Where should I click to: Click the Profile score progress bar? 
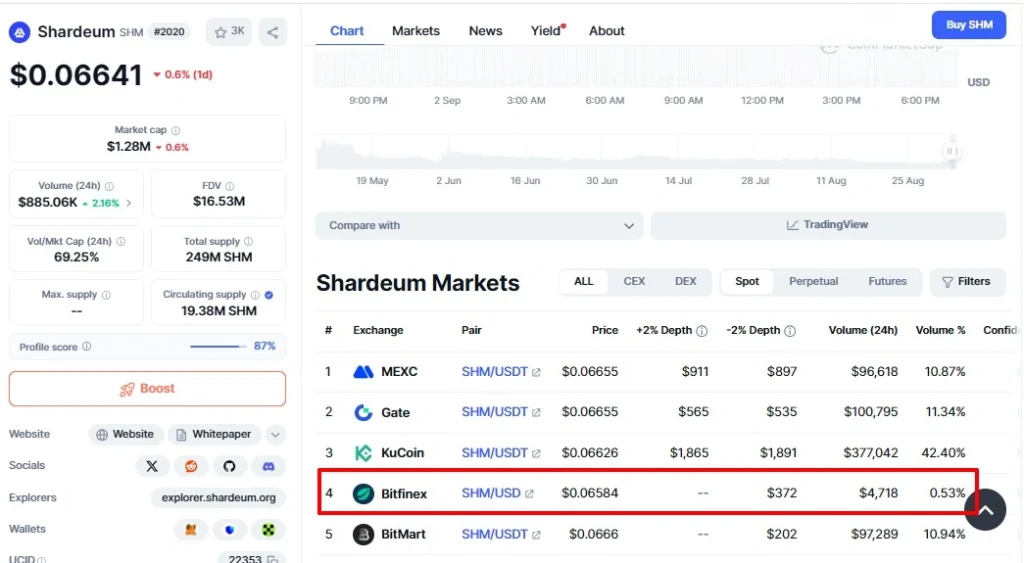pos(218,346)
